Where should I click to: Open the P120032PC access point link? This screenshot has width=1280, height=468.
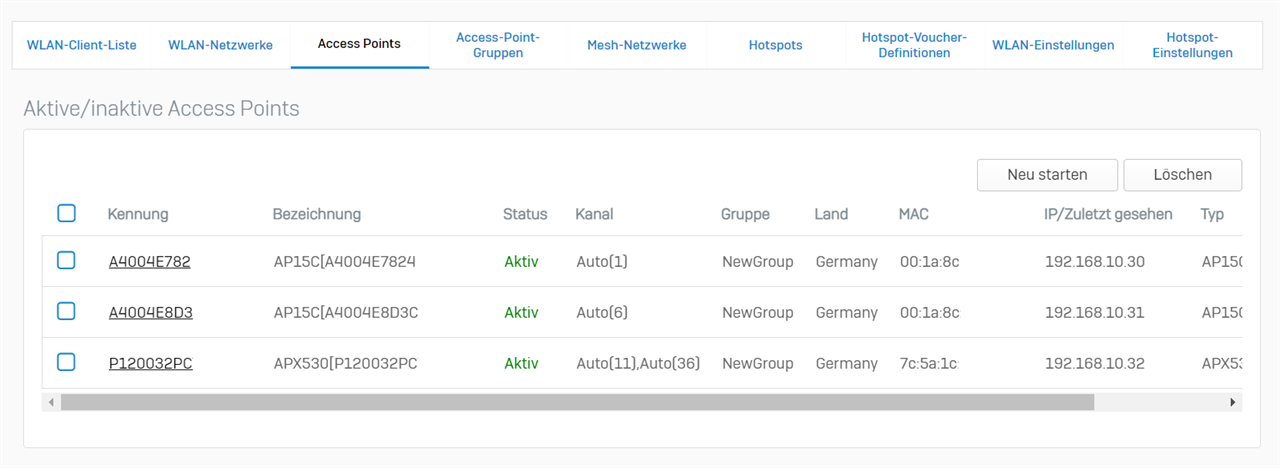150,364
